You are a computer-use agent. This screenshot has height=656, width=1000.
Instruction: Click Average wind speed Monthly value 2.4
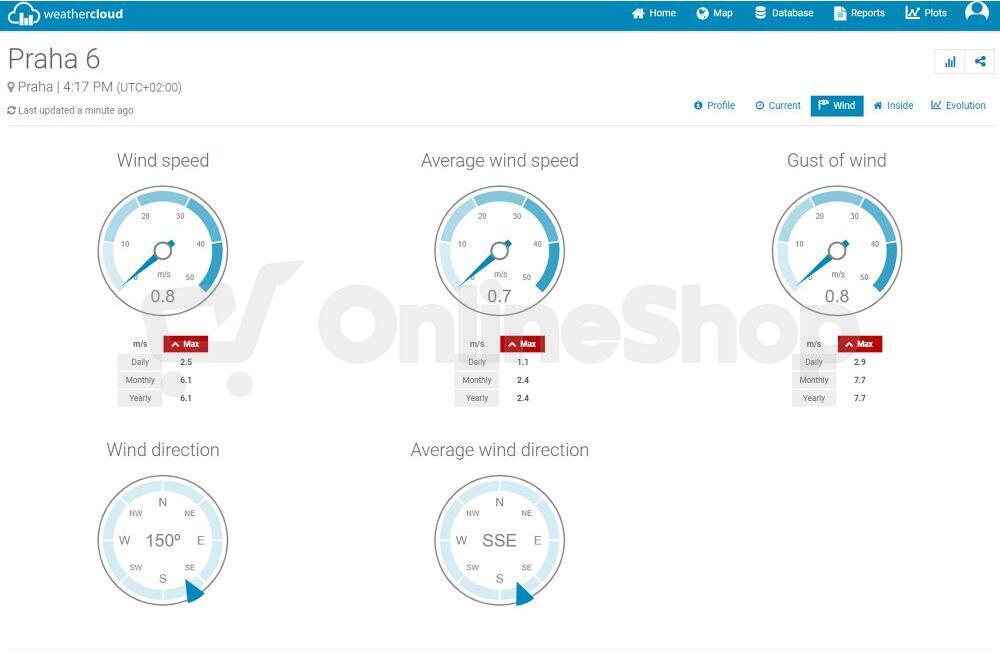[523, 380]
